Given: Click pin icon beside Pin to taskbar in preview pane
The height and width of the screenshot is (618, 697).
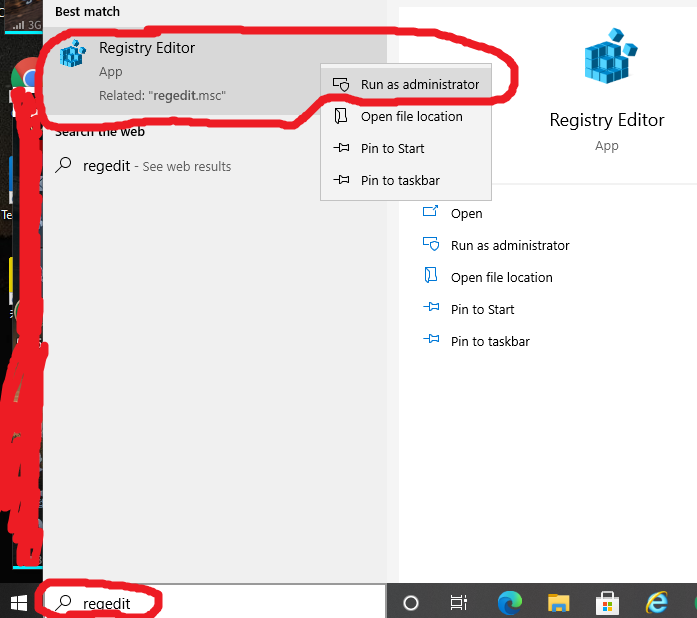Looking at the screenshot, I should click(x=431, y=339).
